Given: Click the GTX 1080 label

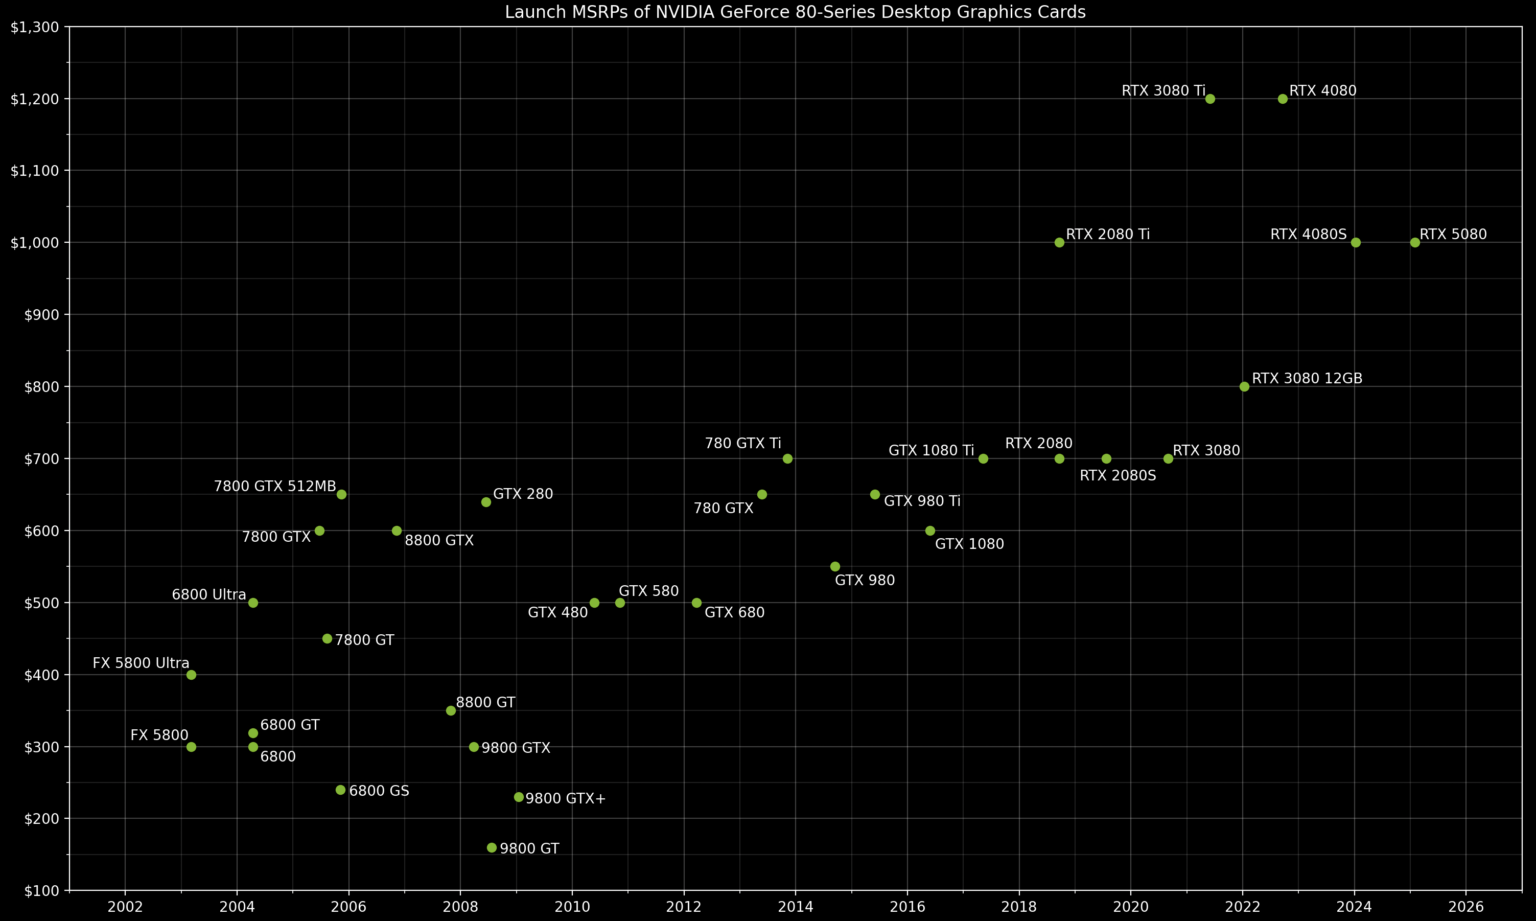Looking at the screenshot, I should 969,545.
